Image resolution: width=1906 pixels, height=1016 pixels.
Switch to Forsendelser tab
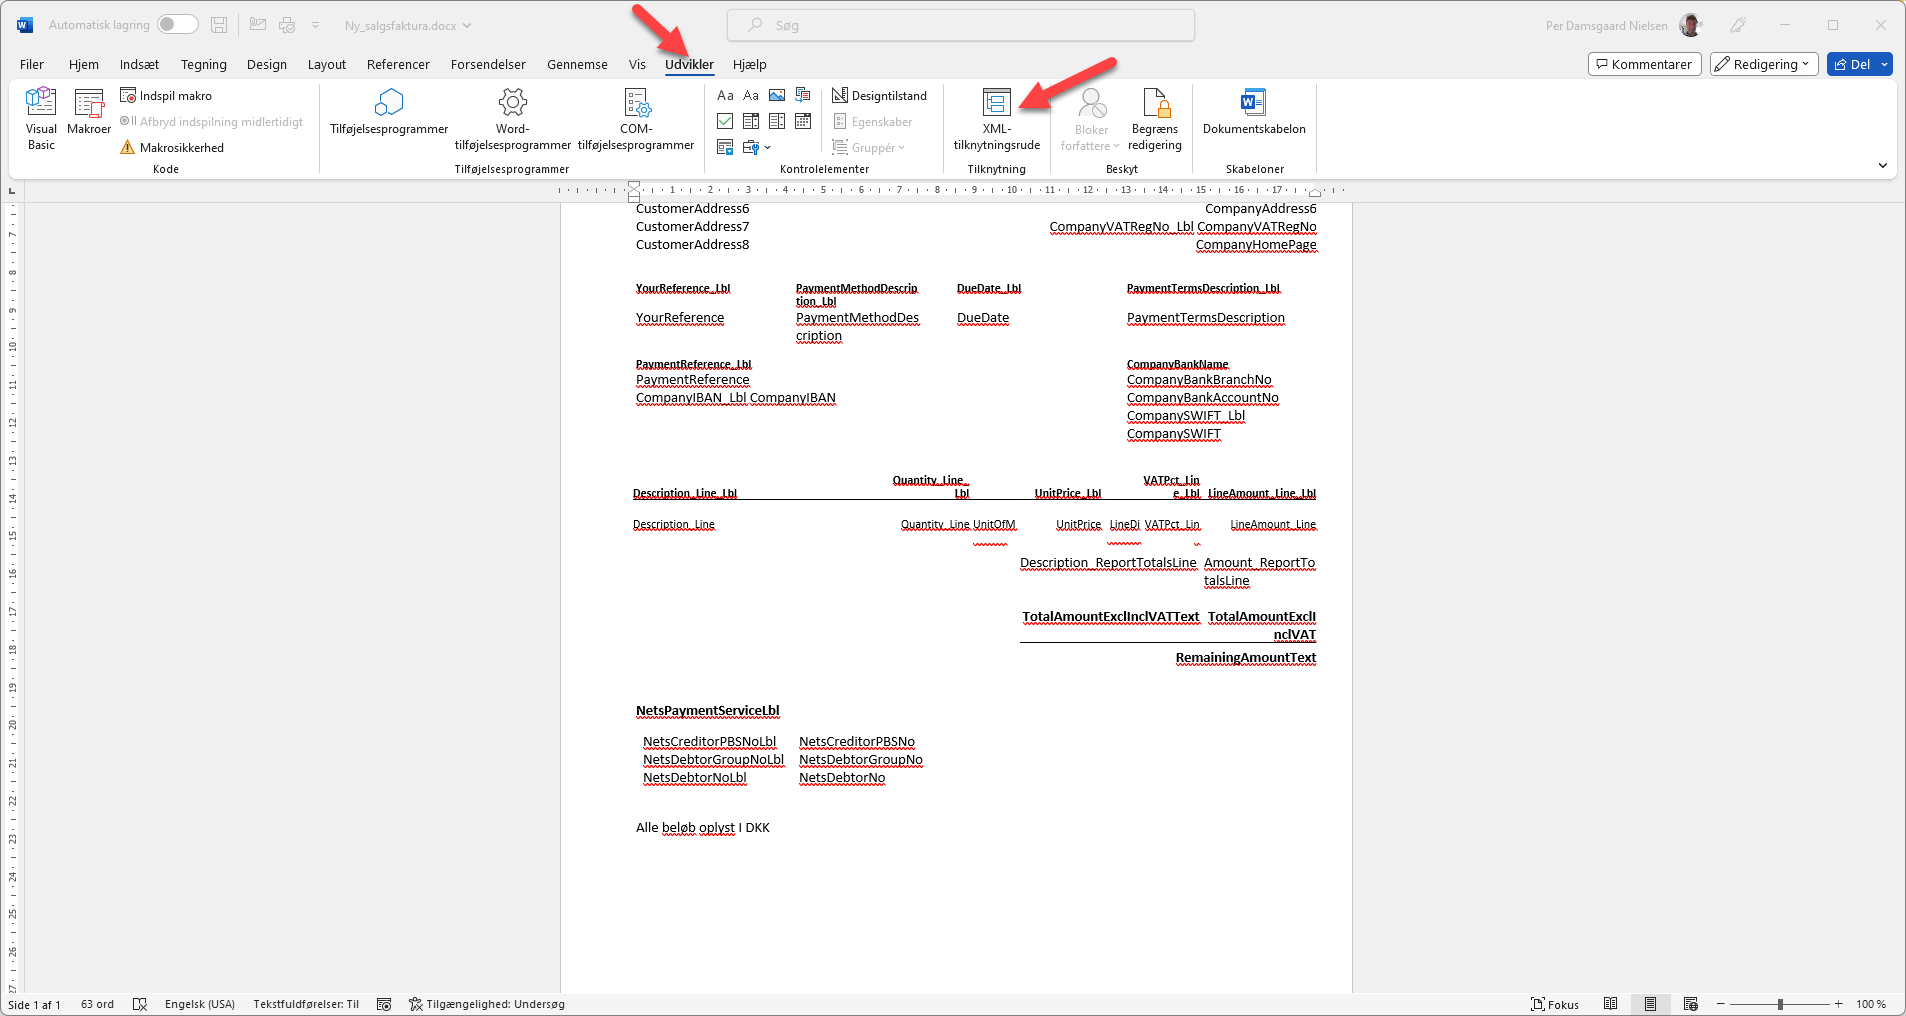tap(488, 64)
